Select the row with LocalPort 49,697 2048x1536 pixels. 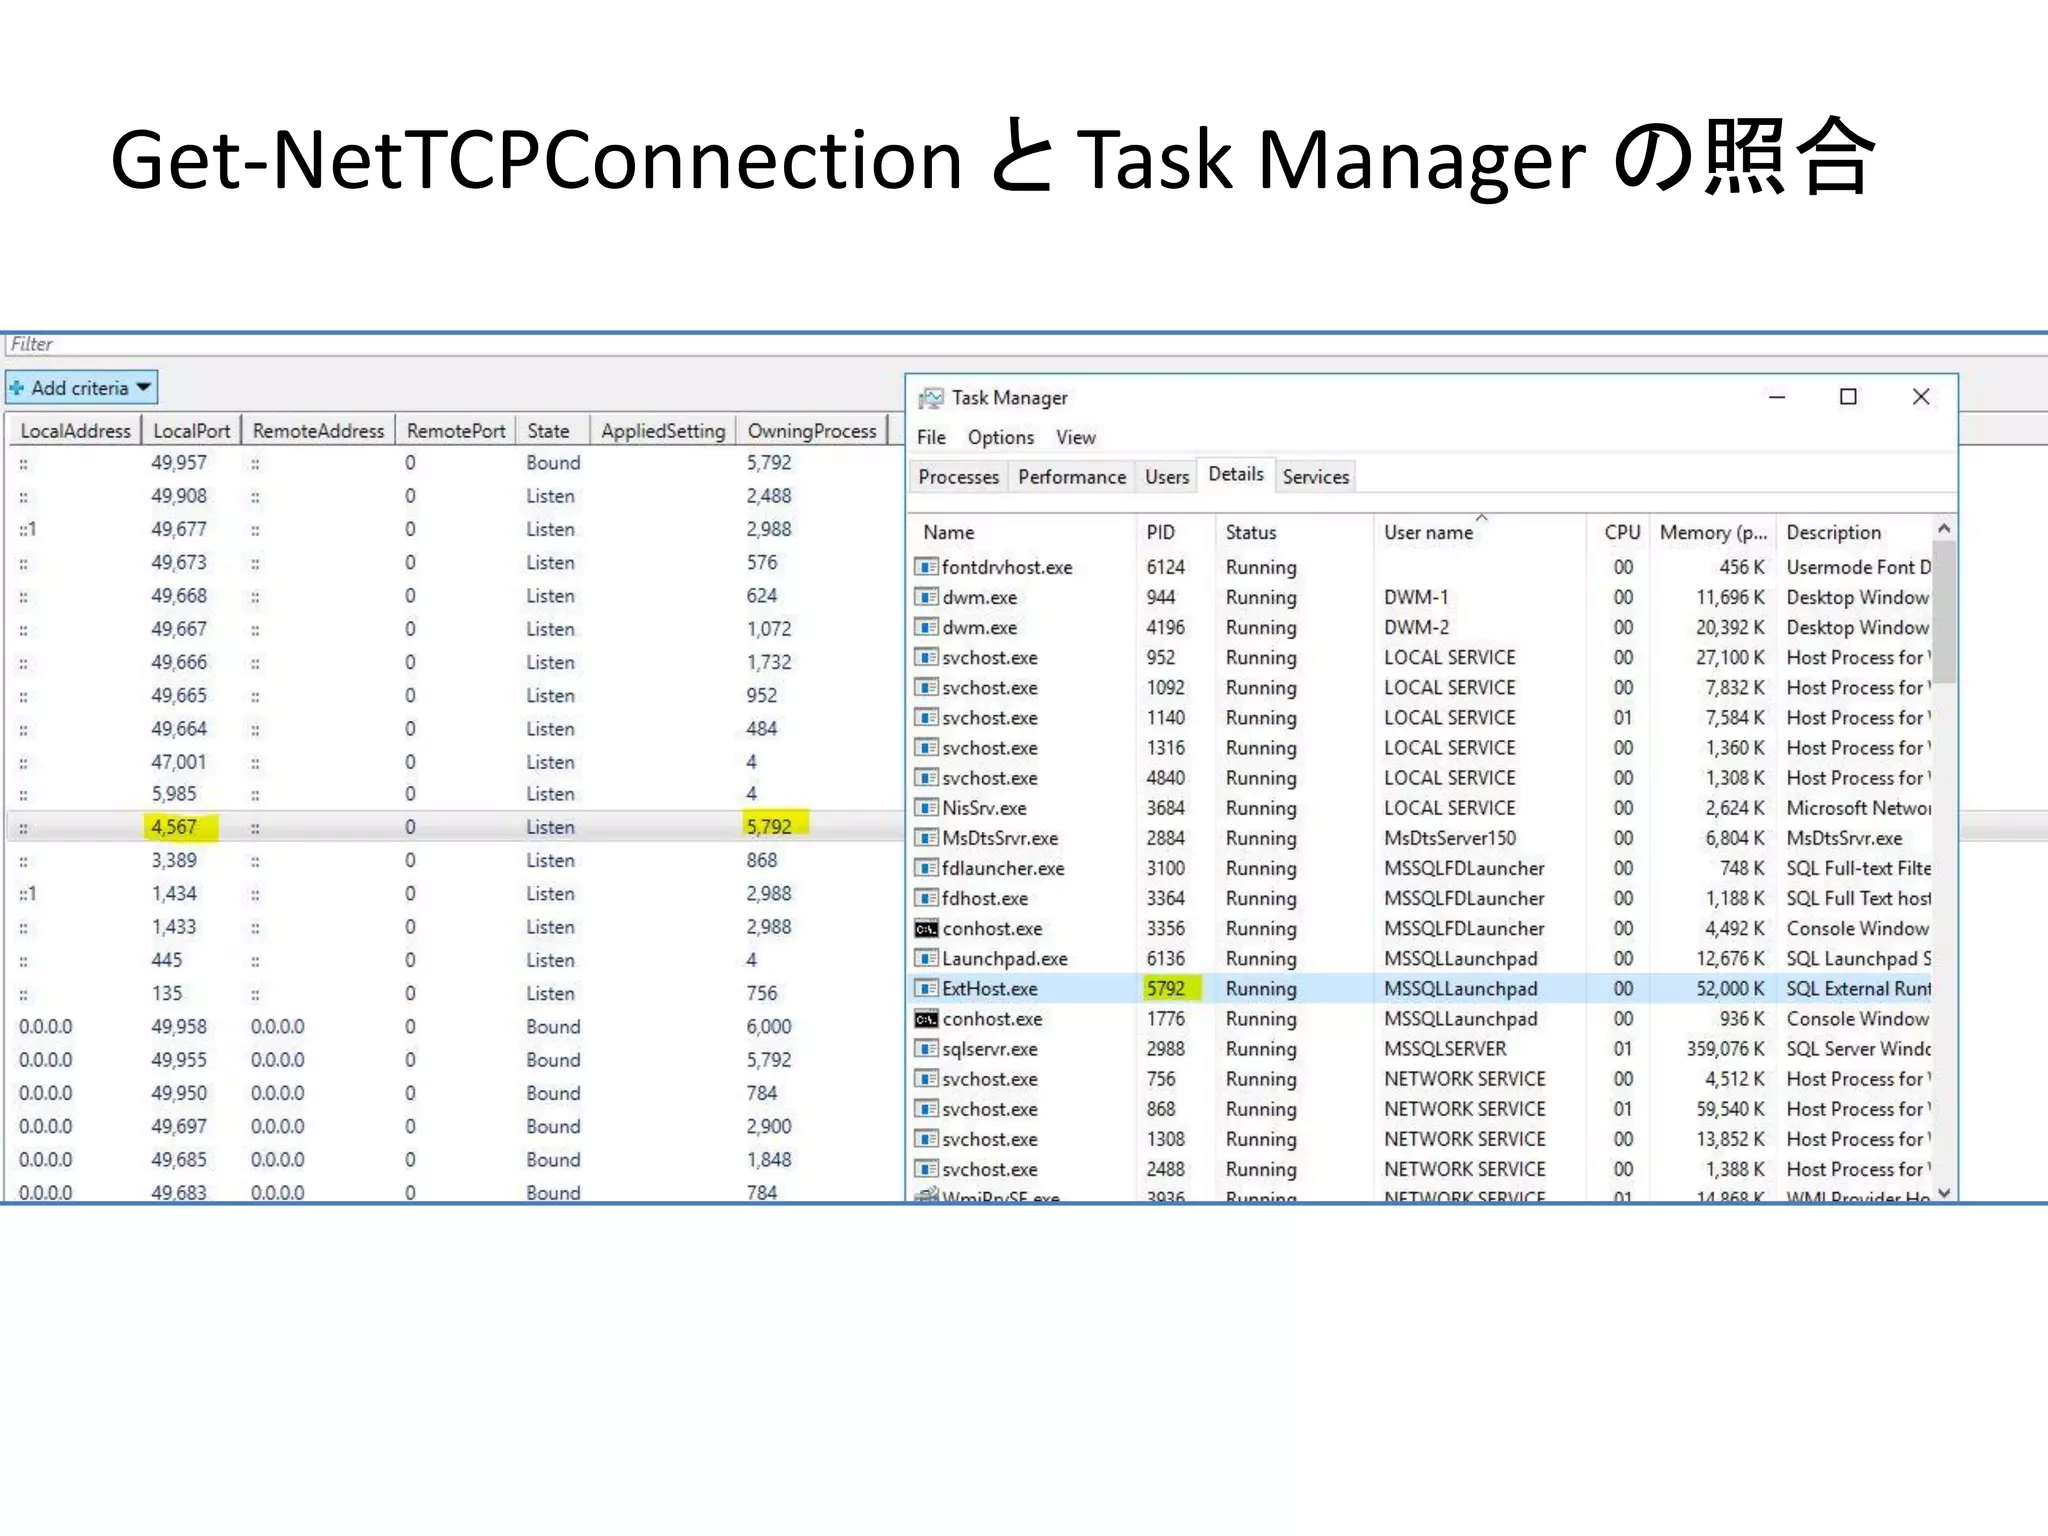(x=455, y=1126)
